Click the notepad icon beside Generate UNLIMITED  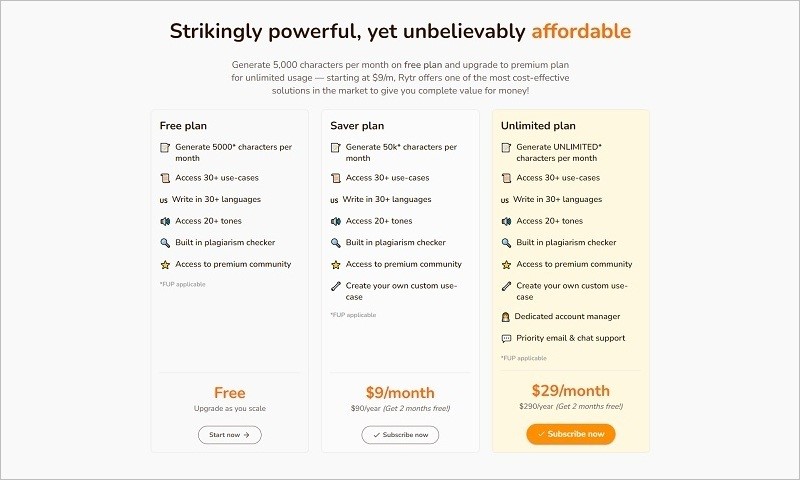coord(506,147)
